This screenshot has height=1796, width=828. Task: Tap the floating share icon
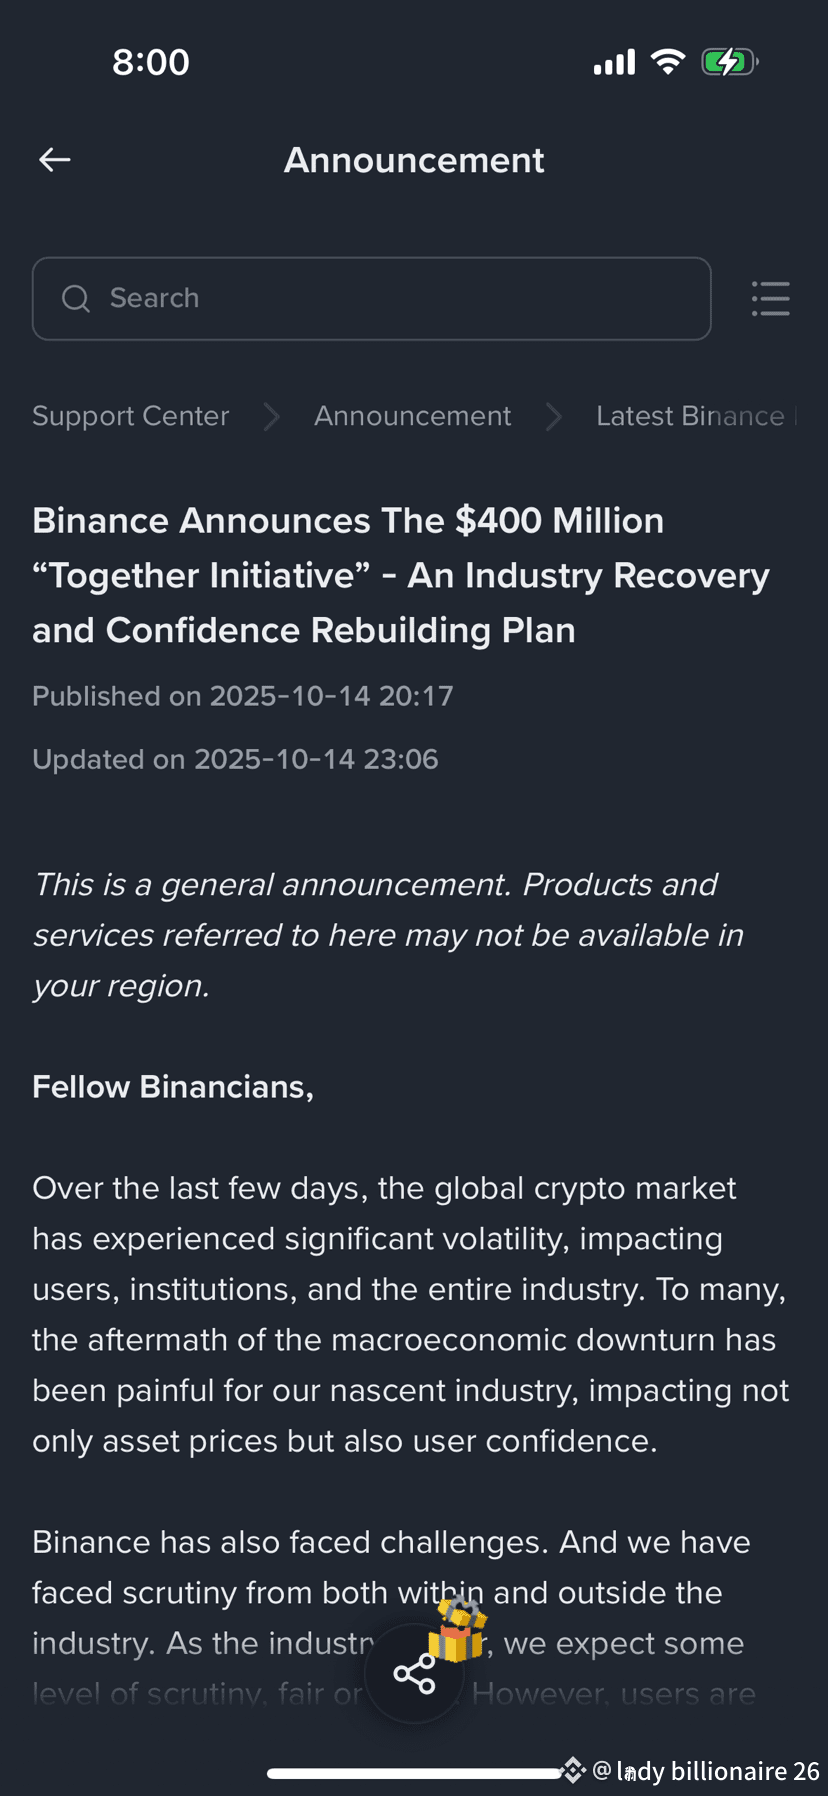point(413,1673)
